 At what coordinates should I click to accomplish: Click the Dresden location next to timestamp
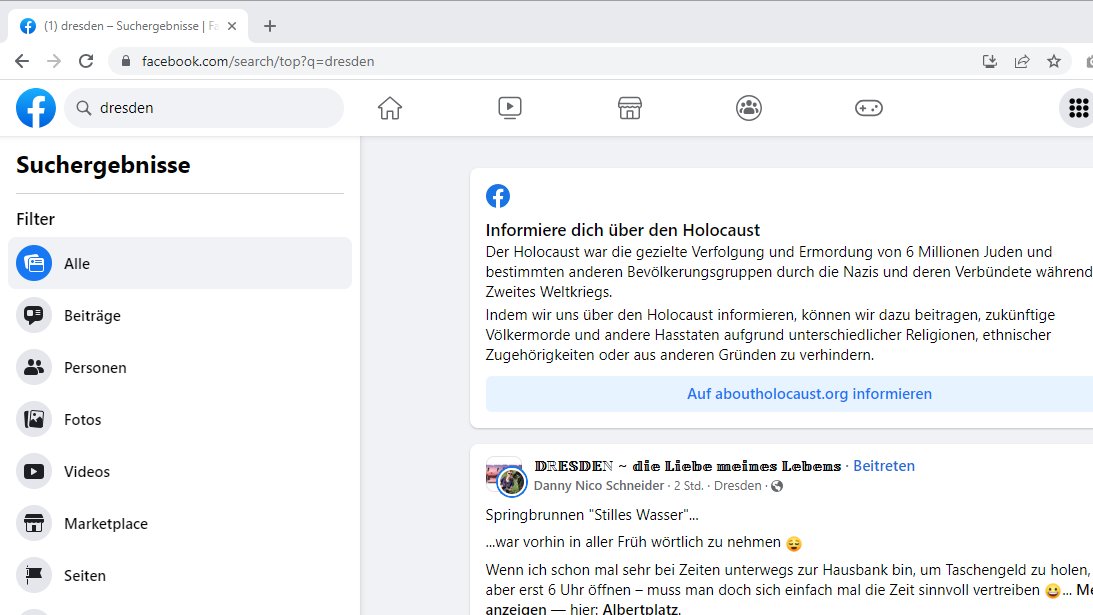tap(737, 485)
